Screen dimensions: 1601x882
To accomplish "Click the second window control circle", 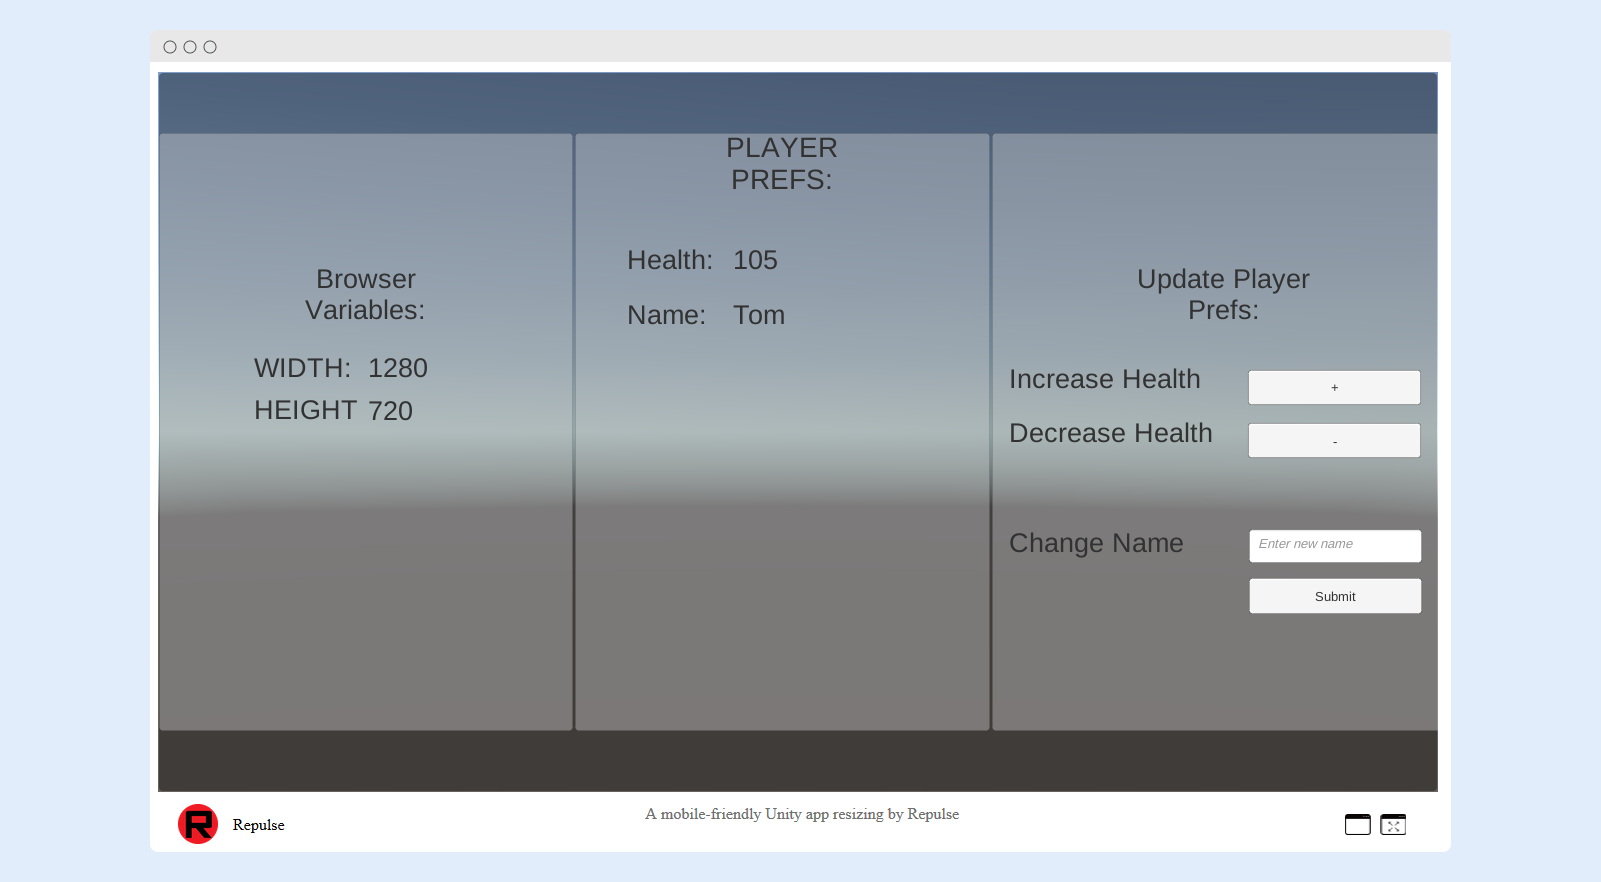I will (x=190, y=47).
